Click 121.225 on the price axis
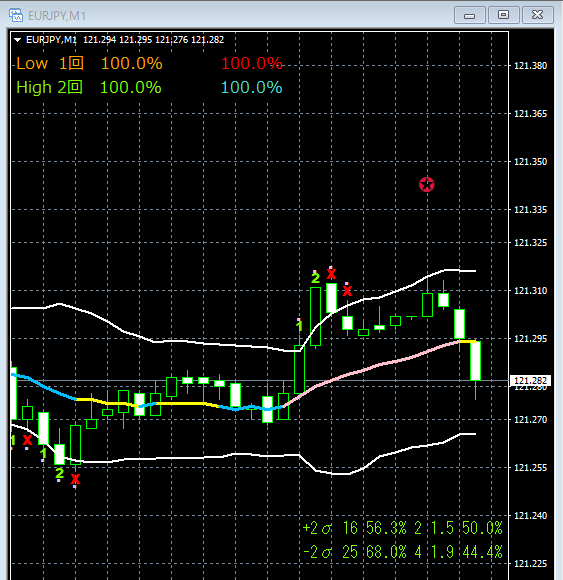563x580 pixels. 530,564
